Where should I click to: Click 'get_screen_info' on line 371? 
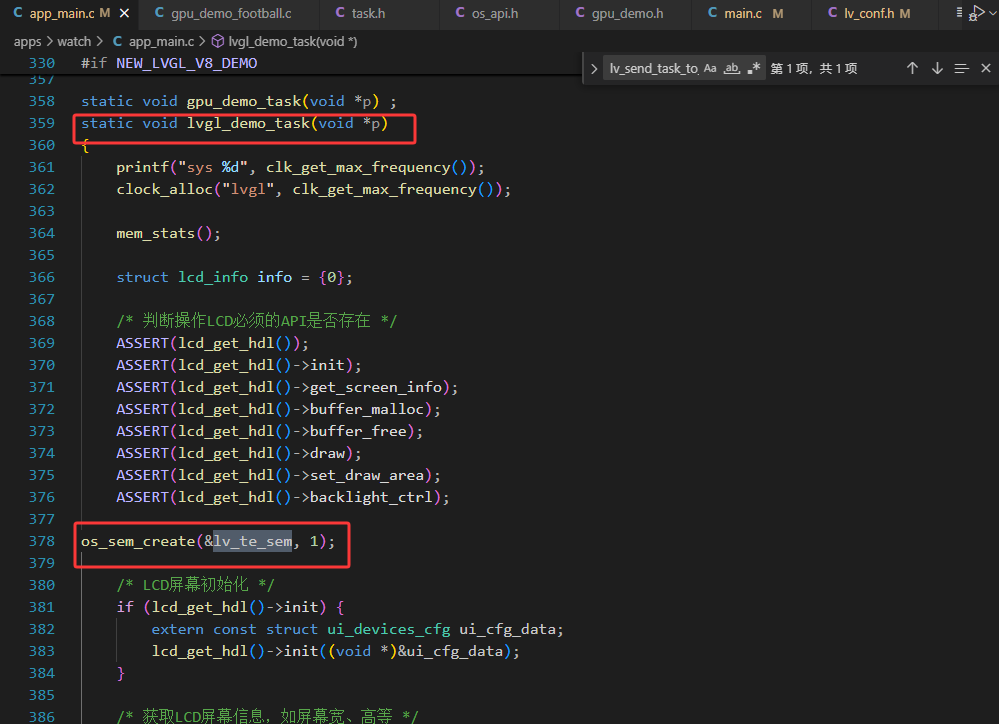(376, 387)
